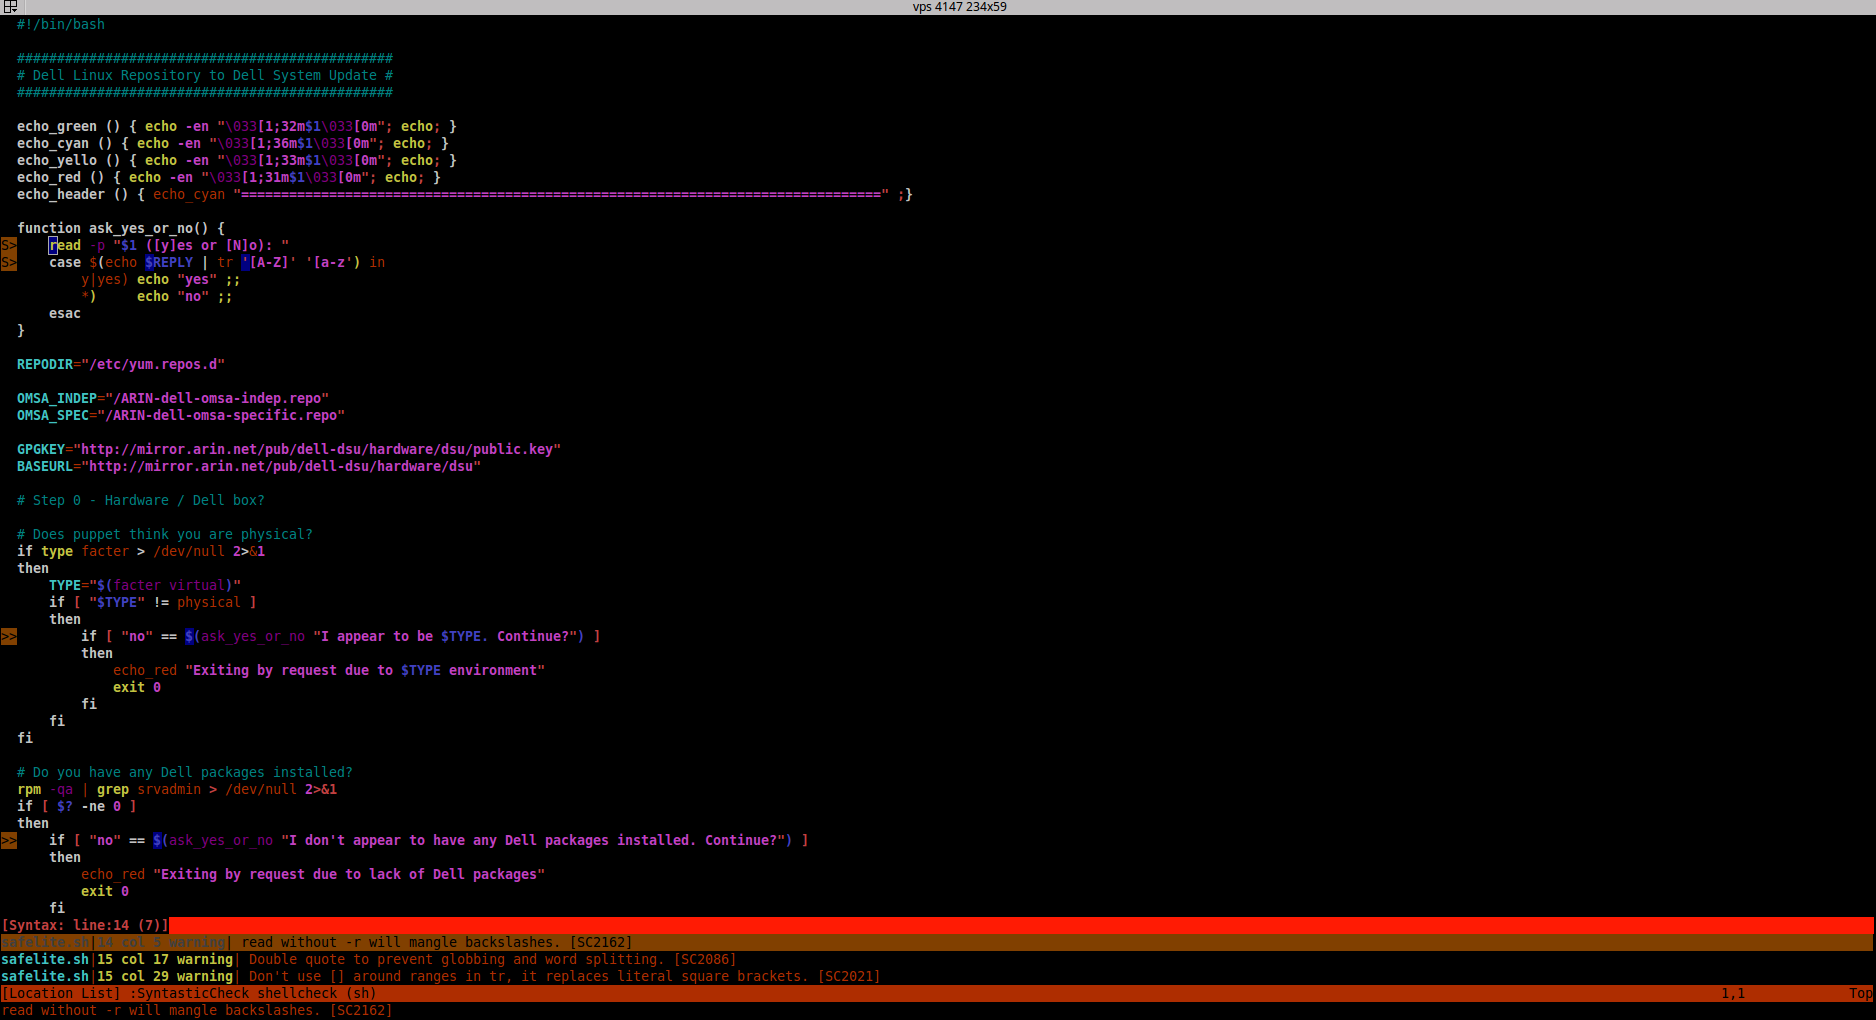The width and height of the screenshot is (1876, 1020).
Task: Place cursor on function ask_yes_or_no definition
Action: [x=120, y=229]
